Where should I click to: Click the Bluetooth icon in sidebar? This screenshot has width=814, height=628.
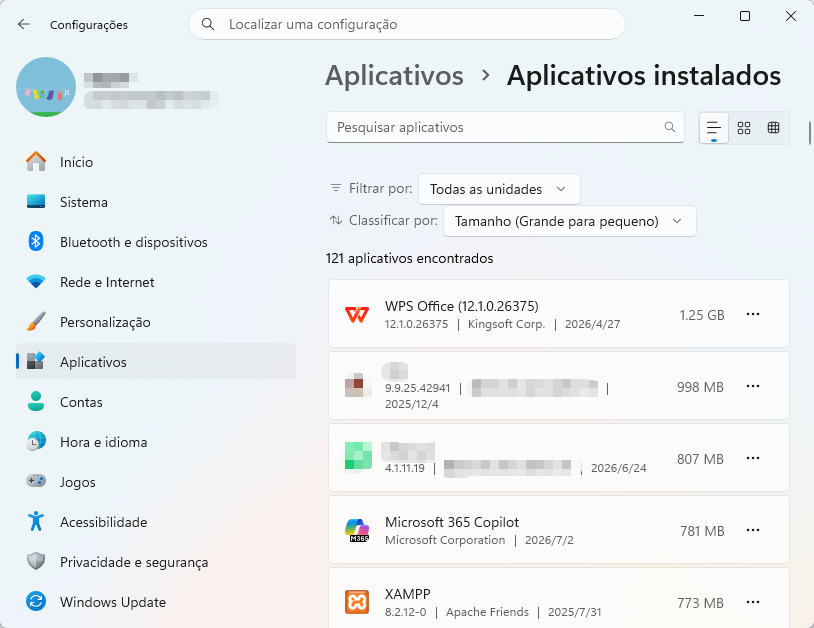click(36, 241)
